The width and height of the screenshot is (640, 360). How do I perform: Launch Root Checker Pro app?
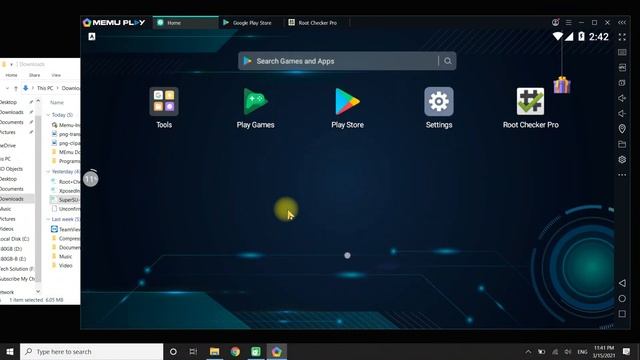coord(530,101)
